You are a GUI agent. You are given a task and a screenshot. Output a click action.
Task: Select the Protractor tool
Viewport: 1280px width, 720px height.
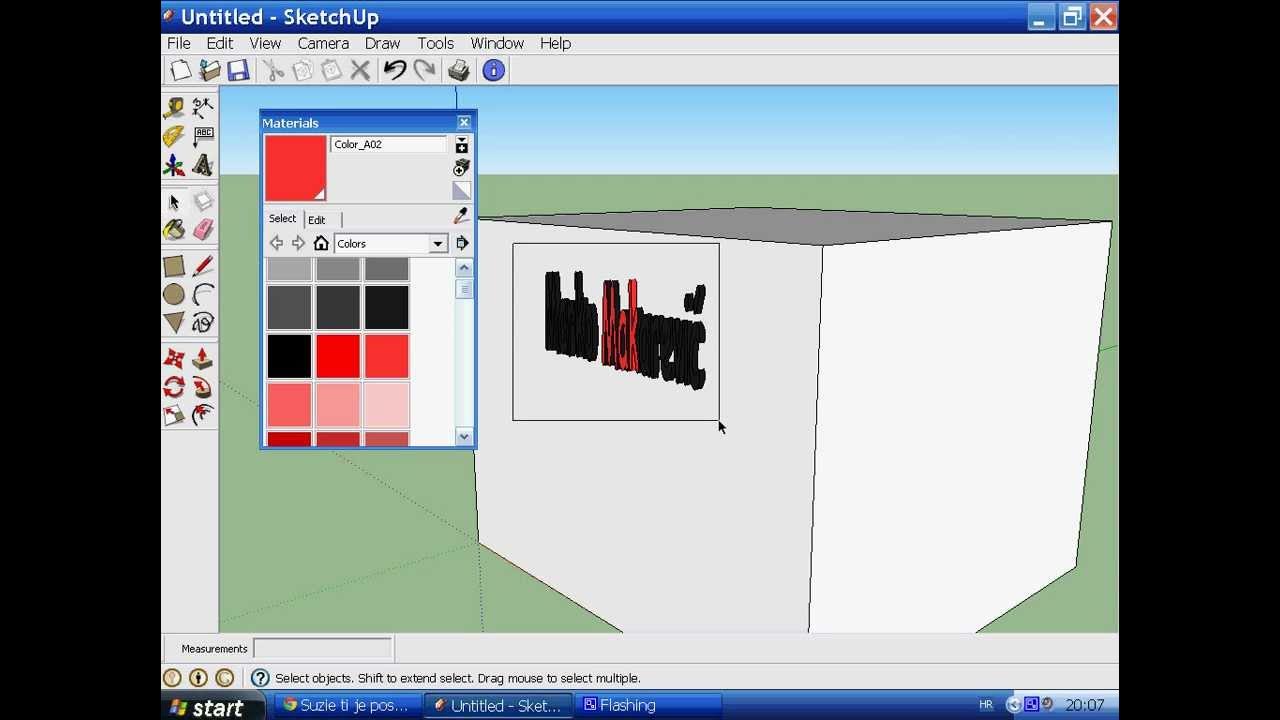[x=174, y=136]
